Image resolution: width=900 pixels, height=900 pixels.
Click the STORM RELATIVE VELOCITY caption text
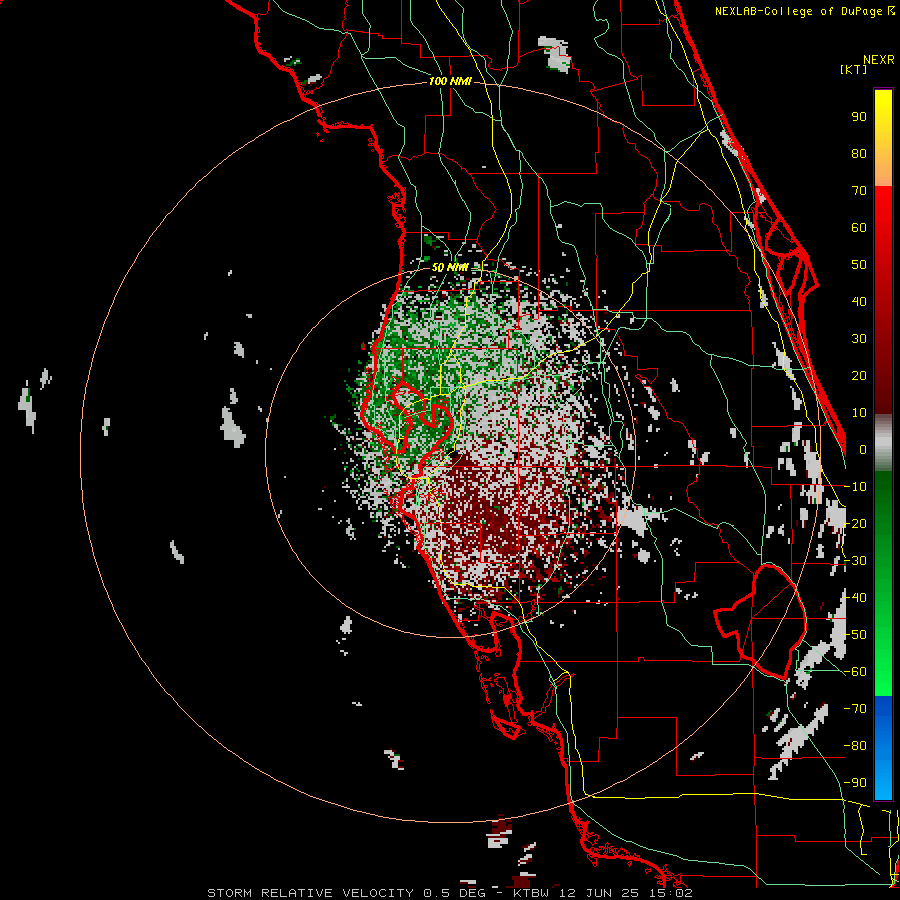point(310,893)
